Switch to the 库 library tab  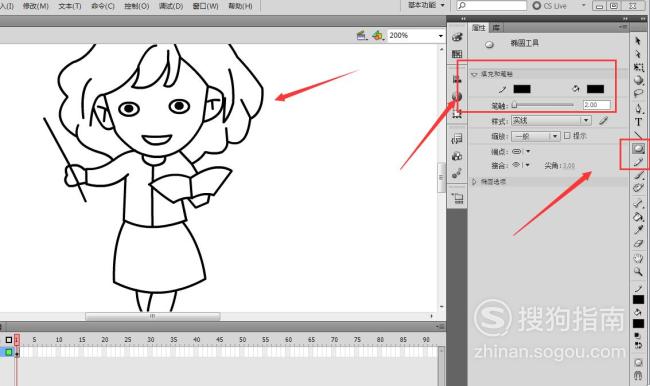pos(496,28)
